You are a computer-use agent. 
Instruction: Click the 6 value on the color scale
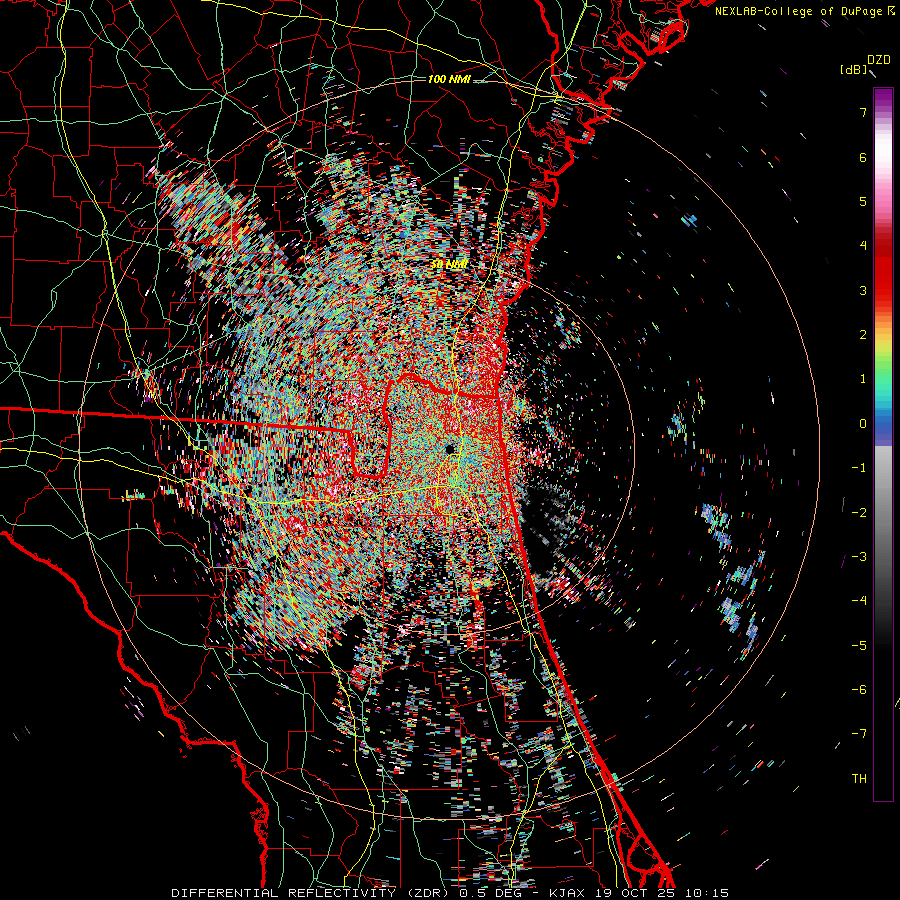863,157
